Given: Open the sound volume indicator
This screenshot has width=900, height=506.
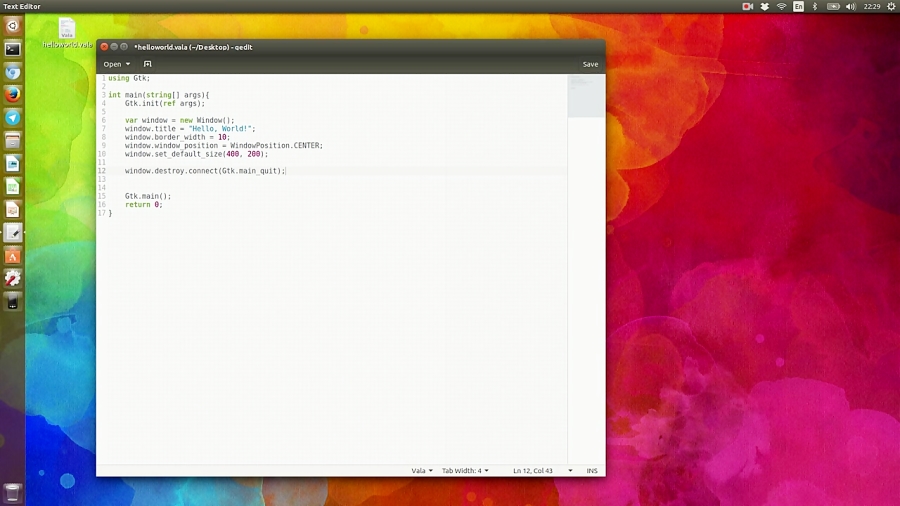Looking at the screenshot, I should pyautogui.click(x=851, y=6).
